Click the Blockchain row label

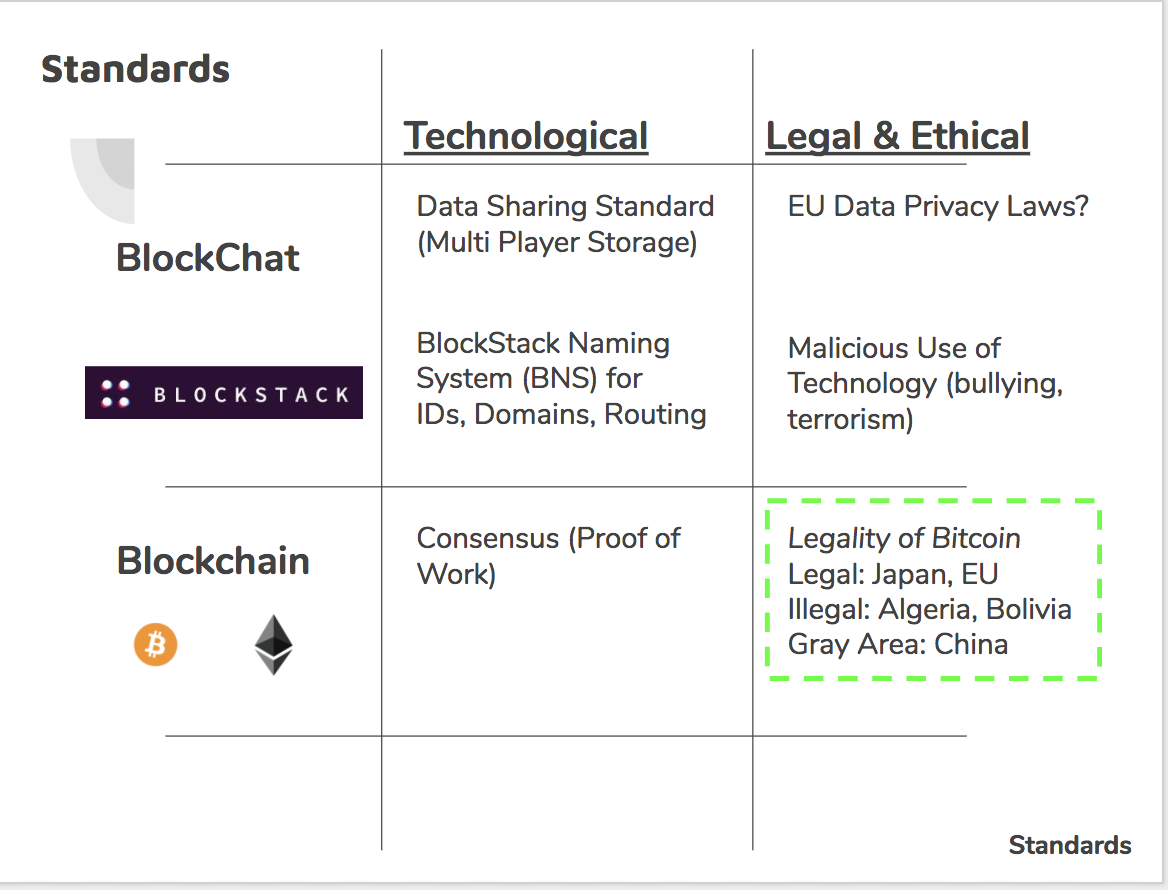(x=213, y=560)
